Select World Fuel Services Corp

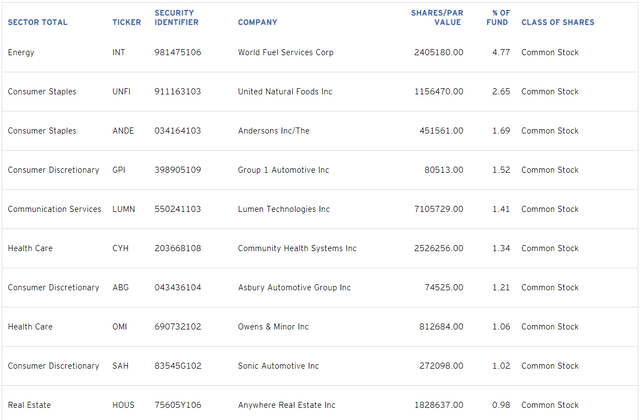[286, 52]
